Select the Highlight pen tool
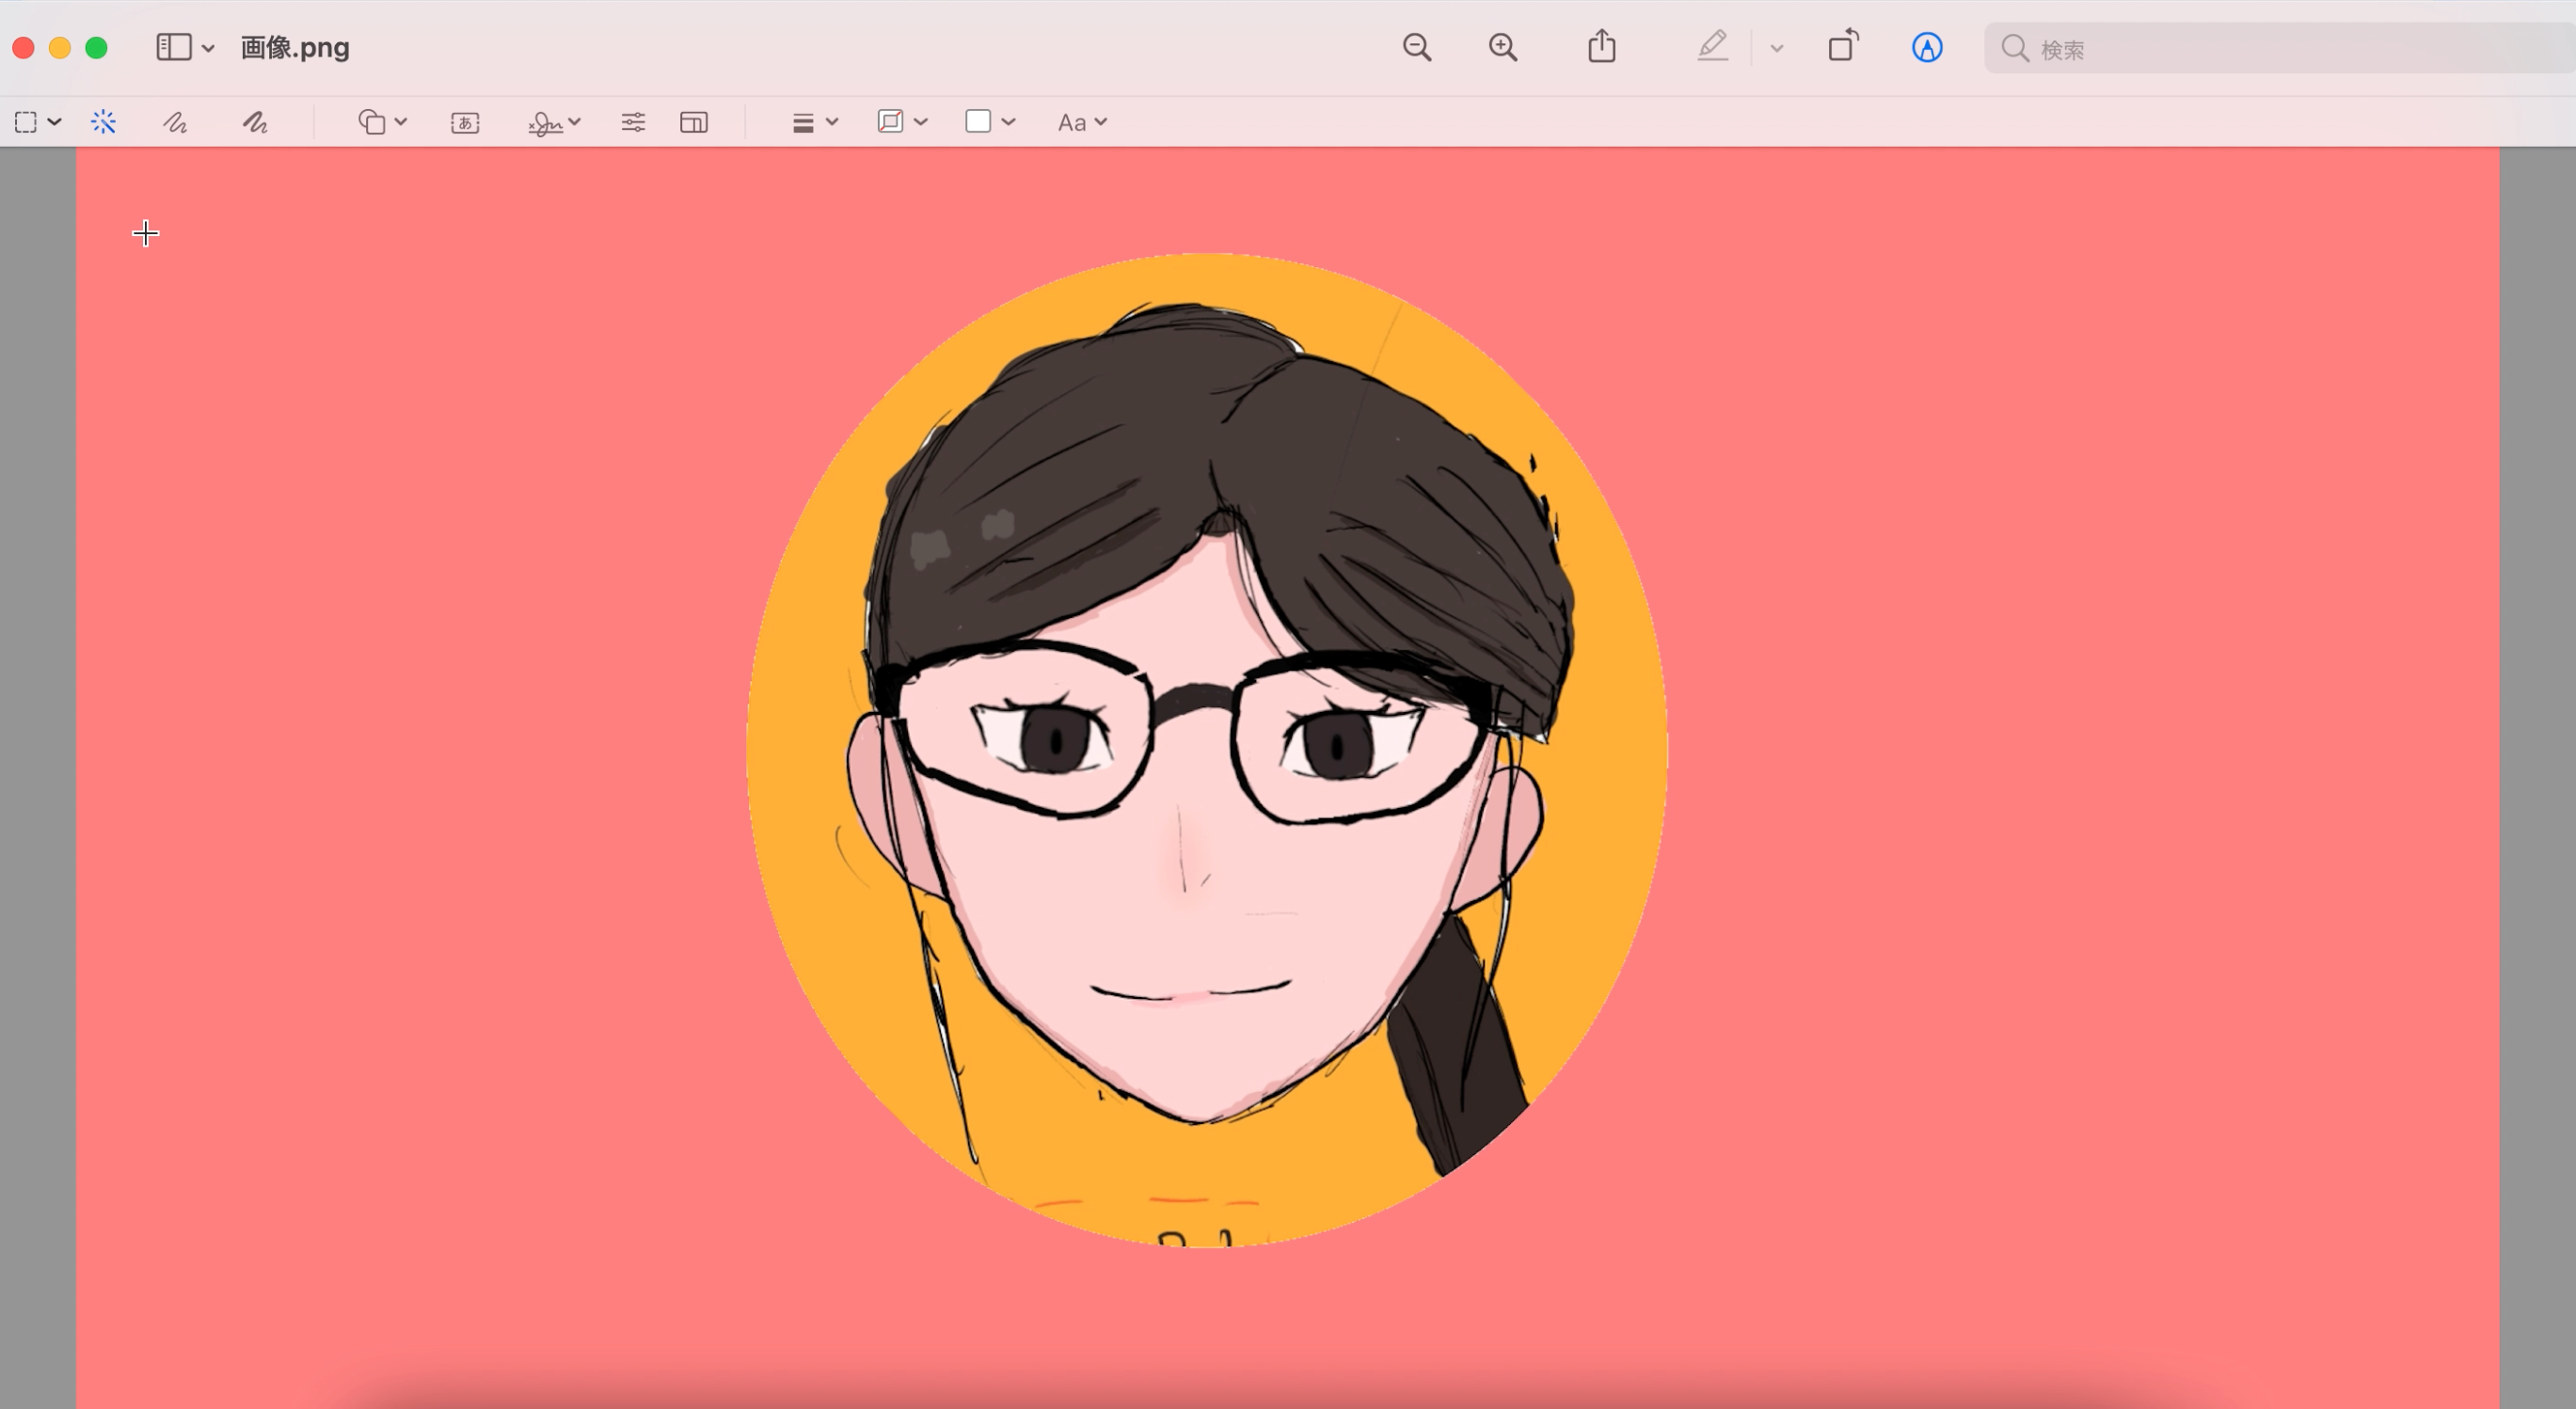This screenshot has width=2576, height=1409. click(1713, 46)
